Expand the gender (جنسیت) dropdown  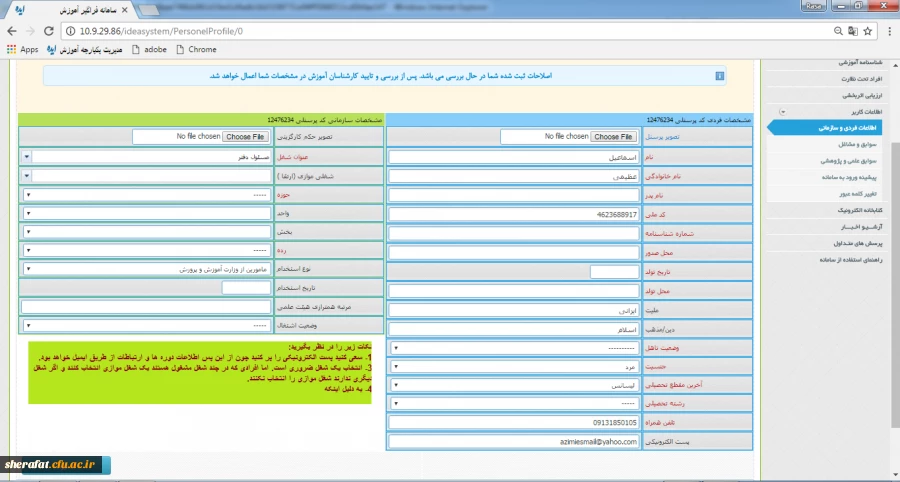pyautogui.click(x=513, y=366)
